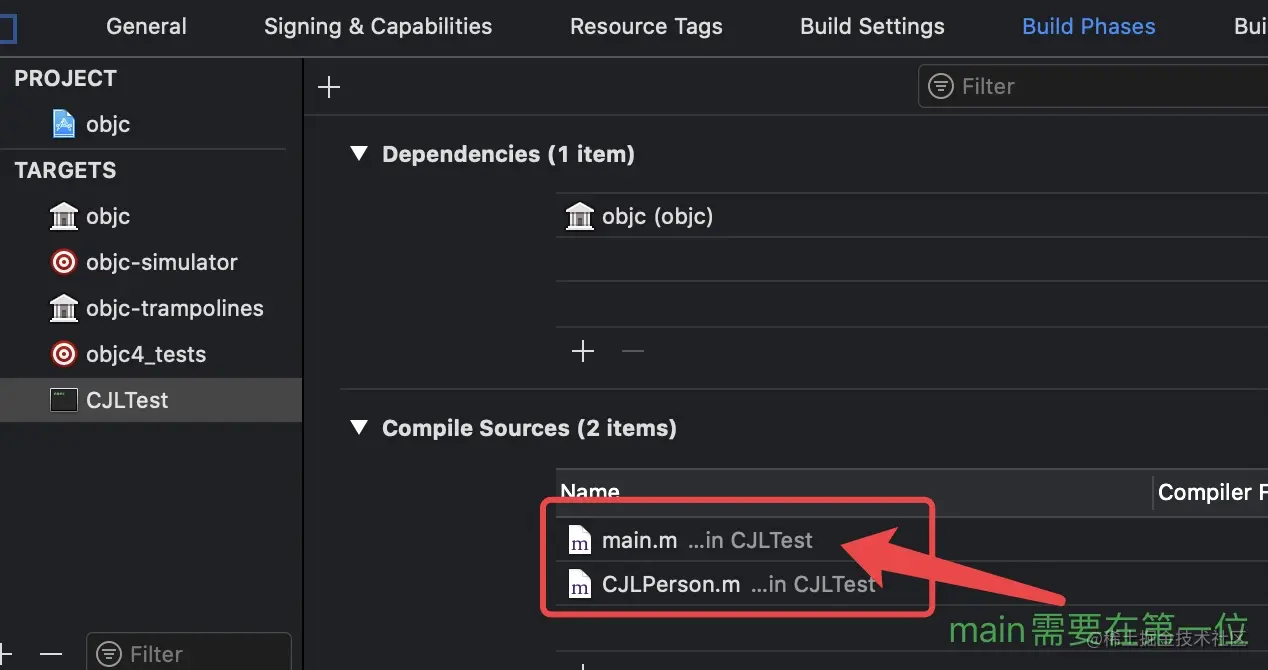Select the objc library target icon
Viewport: 1268px width, 670px height.
point(64,216)
